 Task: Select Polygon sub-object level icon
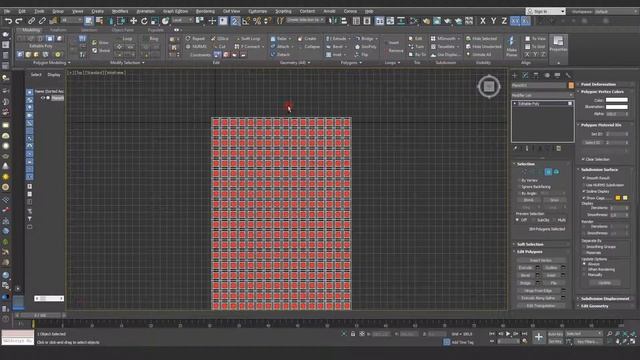548,172
